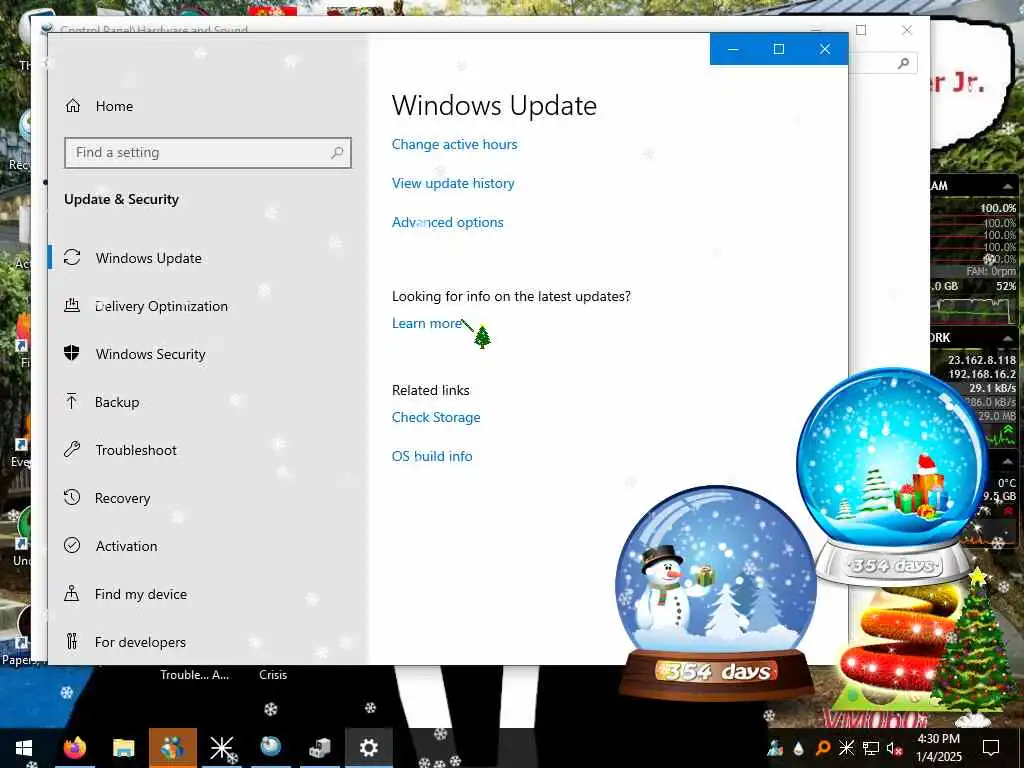Click the Crisis desktop icon label

pyautogui.click(x=273, y=675)
